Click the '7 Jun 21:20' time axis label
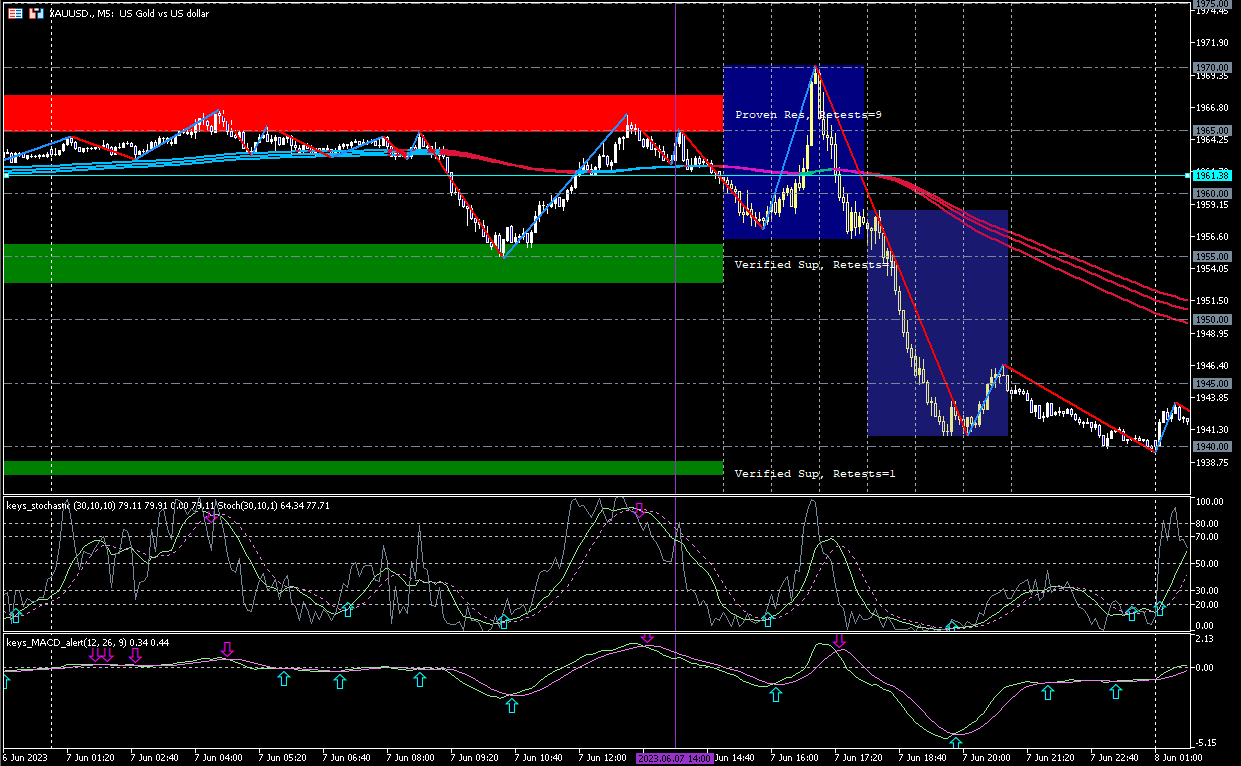 click(1051, 759)
